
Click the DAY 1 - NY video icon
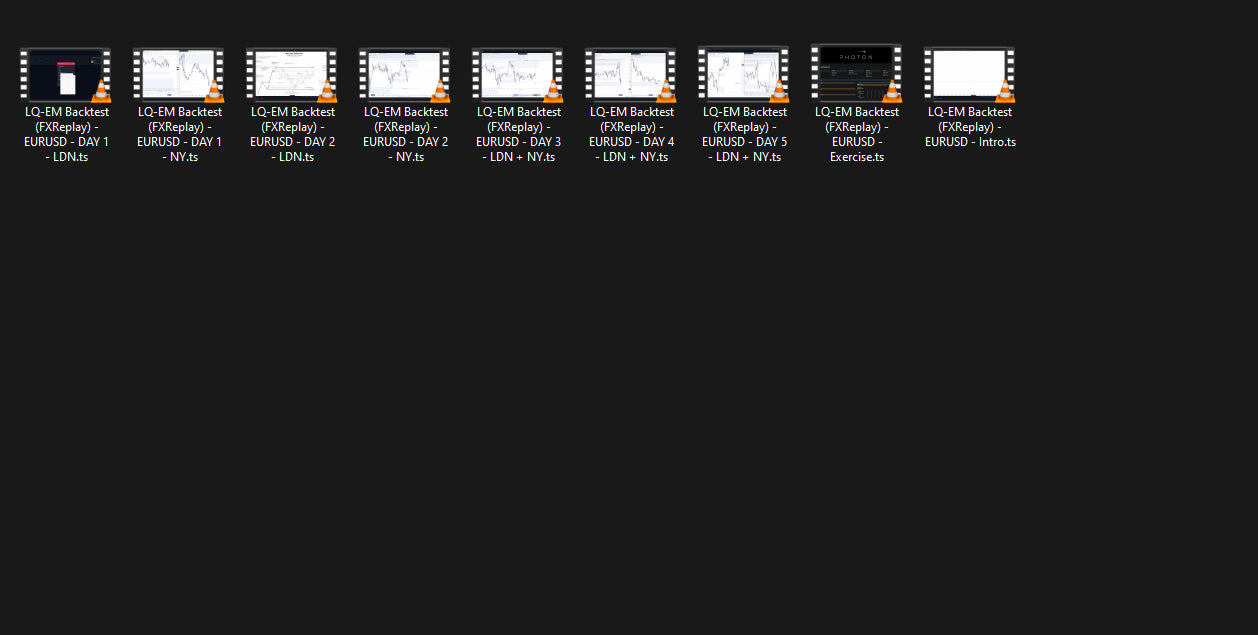click(x=178, y=74)
